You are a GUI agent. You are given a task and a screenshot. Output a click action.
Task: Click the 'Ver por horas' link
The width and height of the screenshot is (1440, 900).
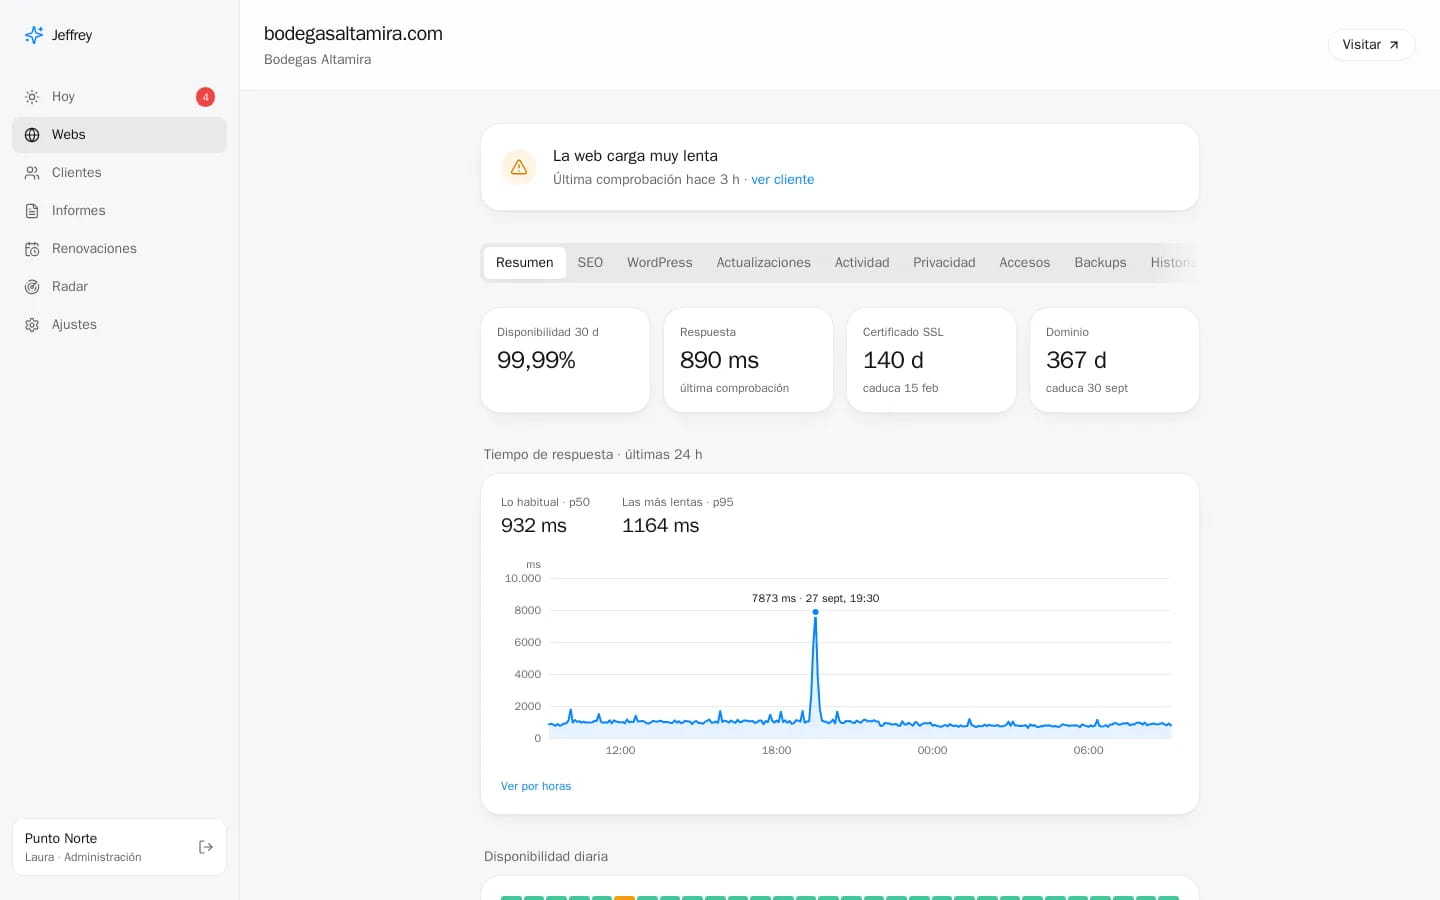pos(536,786)
